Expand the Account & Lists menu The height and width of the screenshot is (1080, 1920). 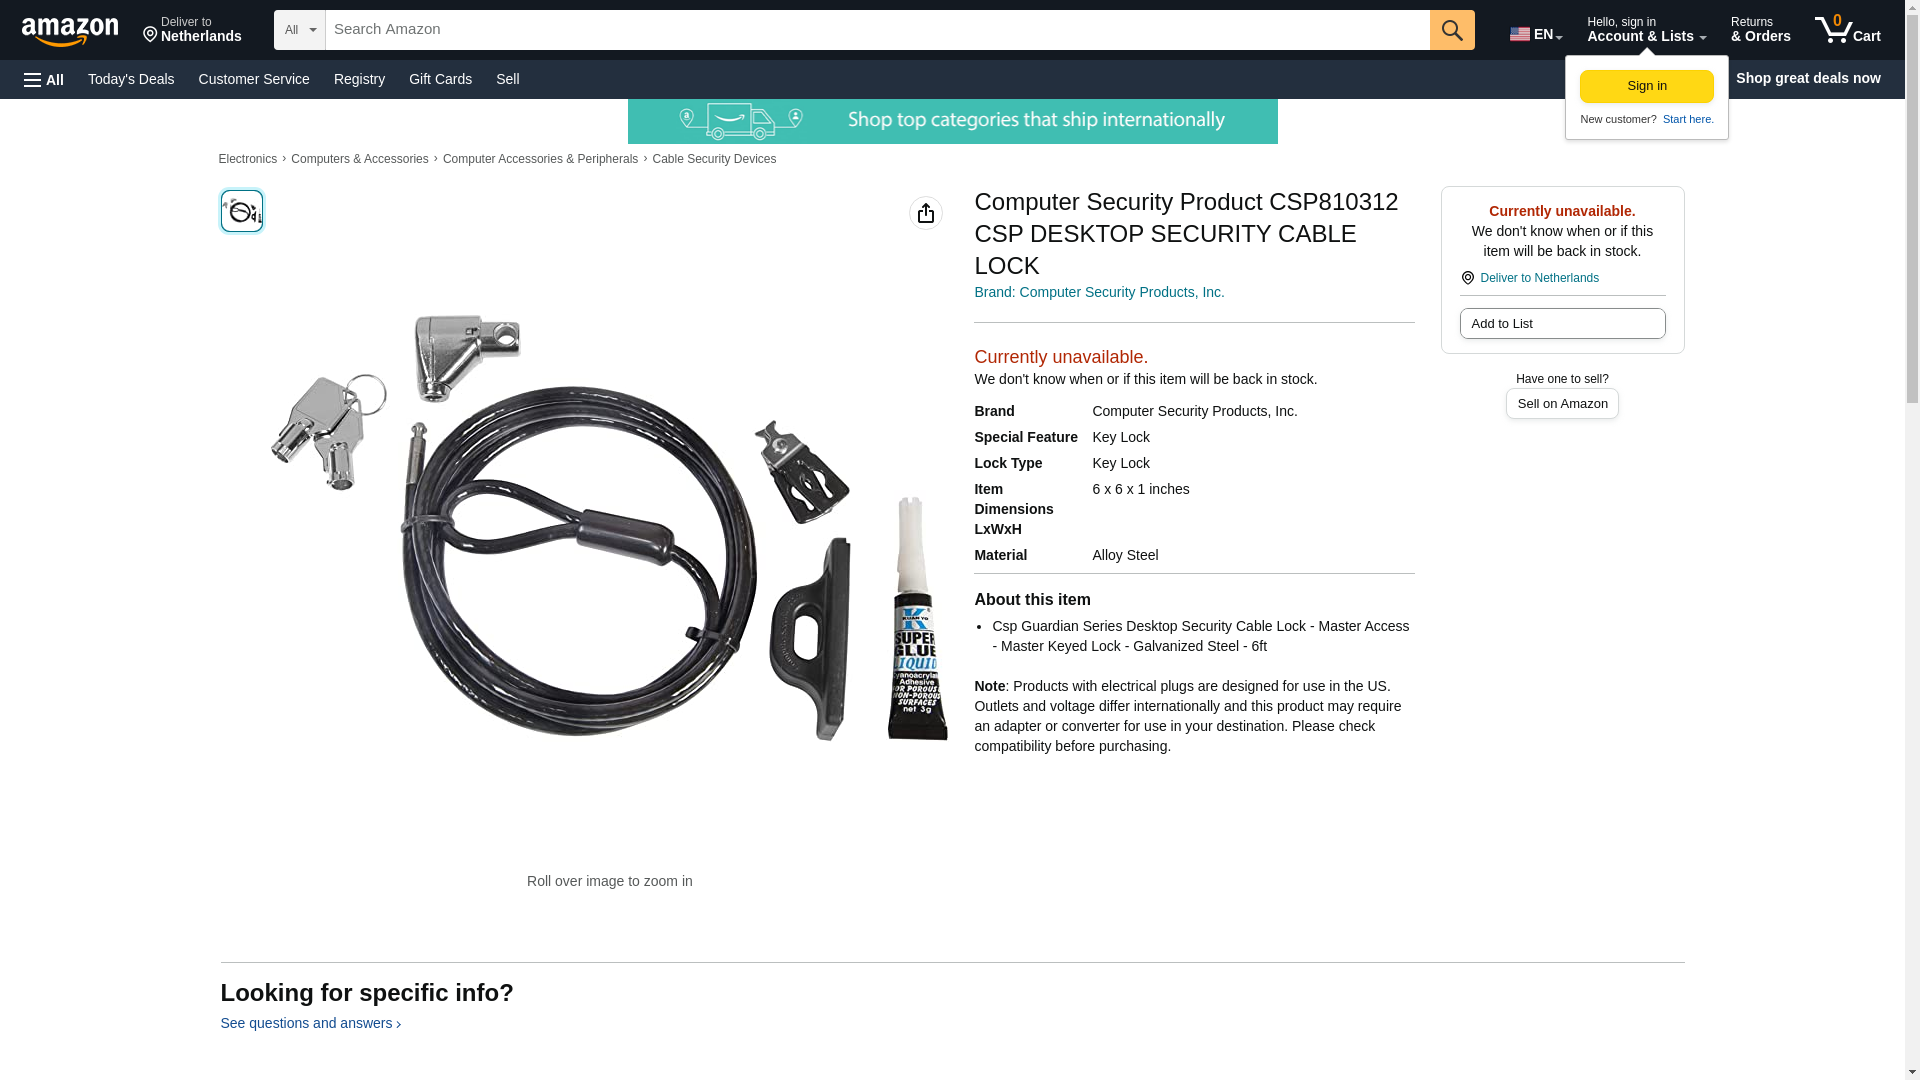click(x=1646, y=30)
